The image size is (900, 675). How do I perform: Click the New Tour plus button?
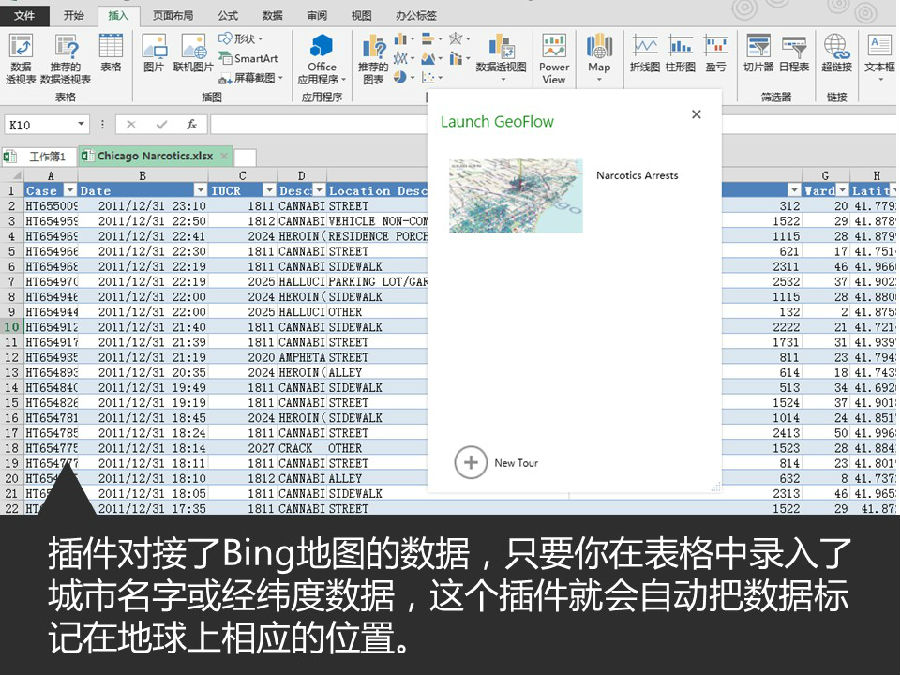[x=471, y=463]
